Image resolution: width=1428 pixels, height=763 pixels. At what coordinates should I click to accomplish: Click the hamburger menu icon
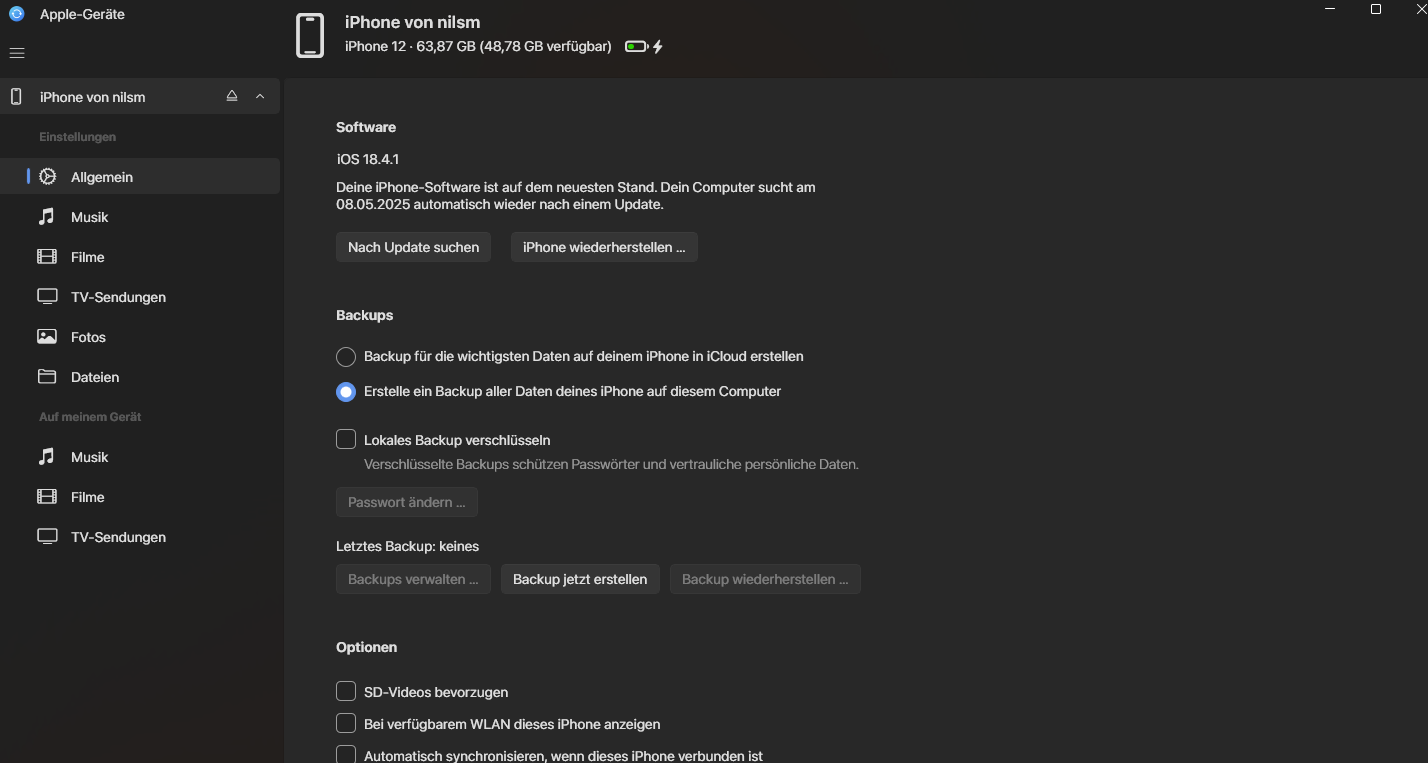(x=16, y=53)
